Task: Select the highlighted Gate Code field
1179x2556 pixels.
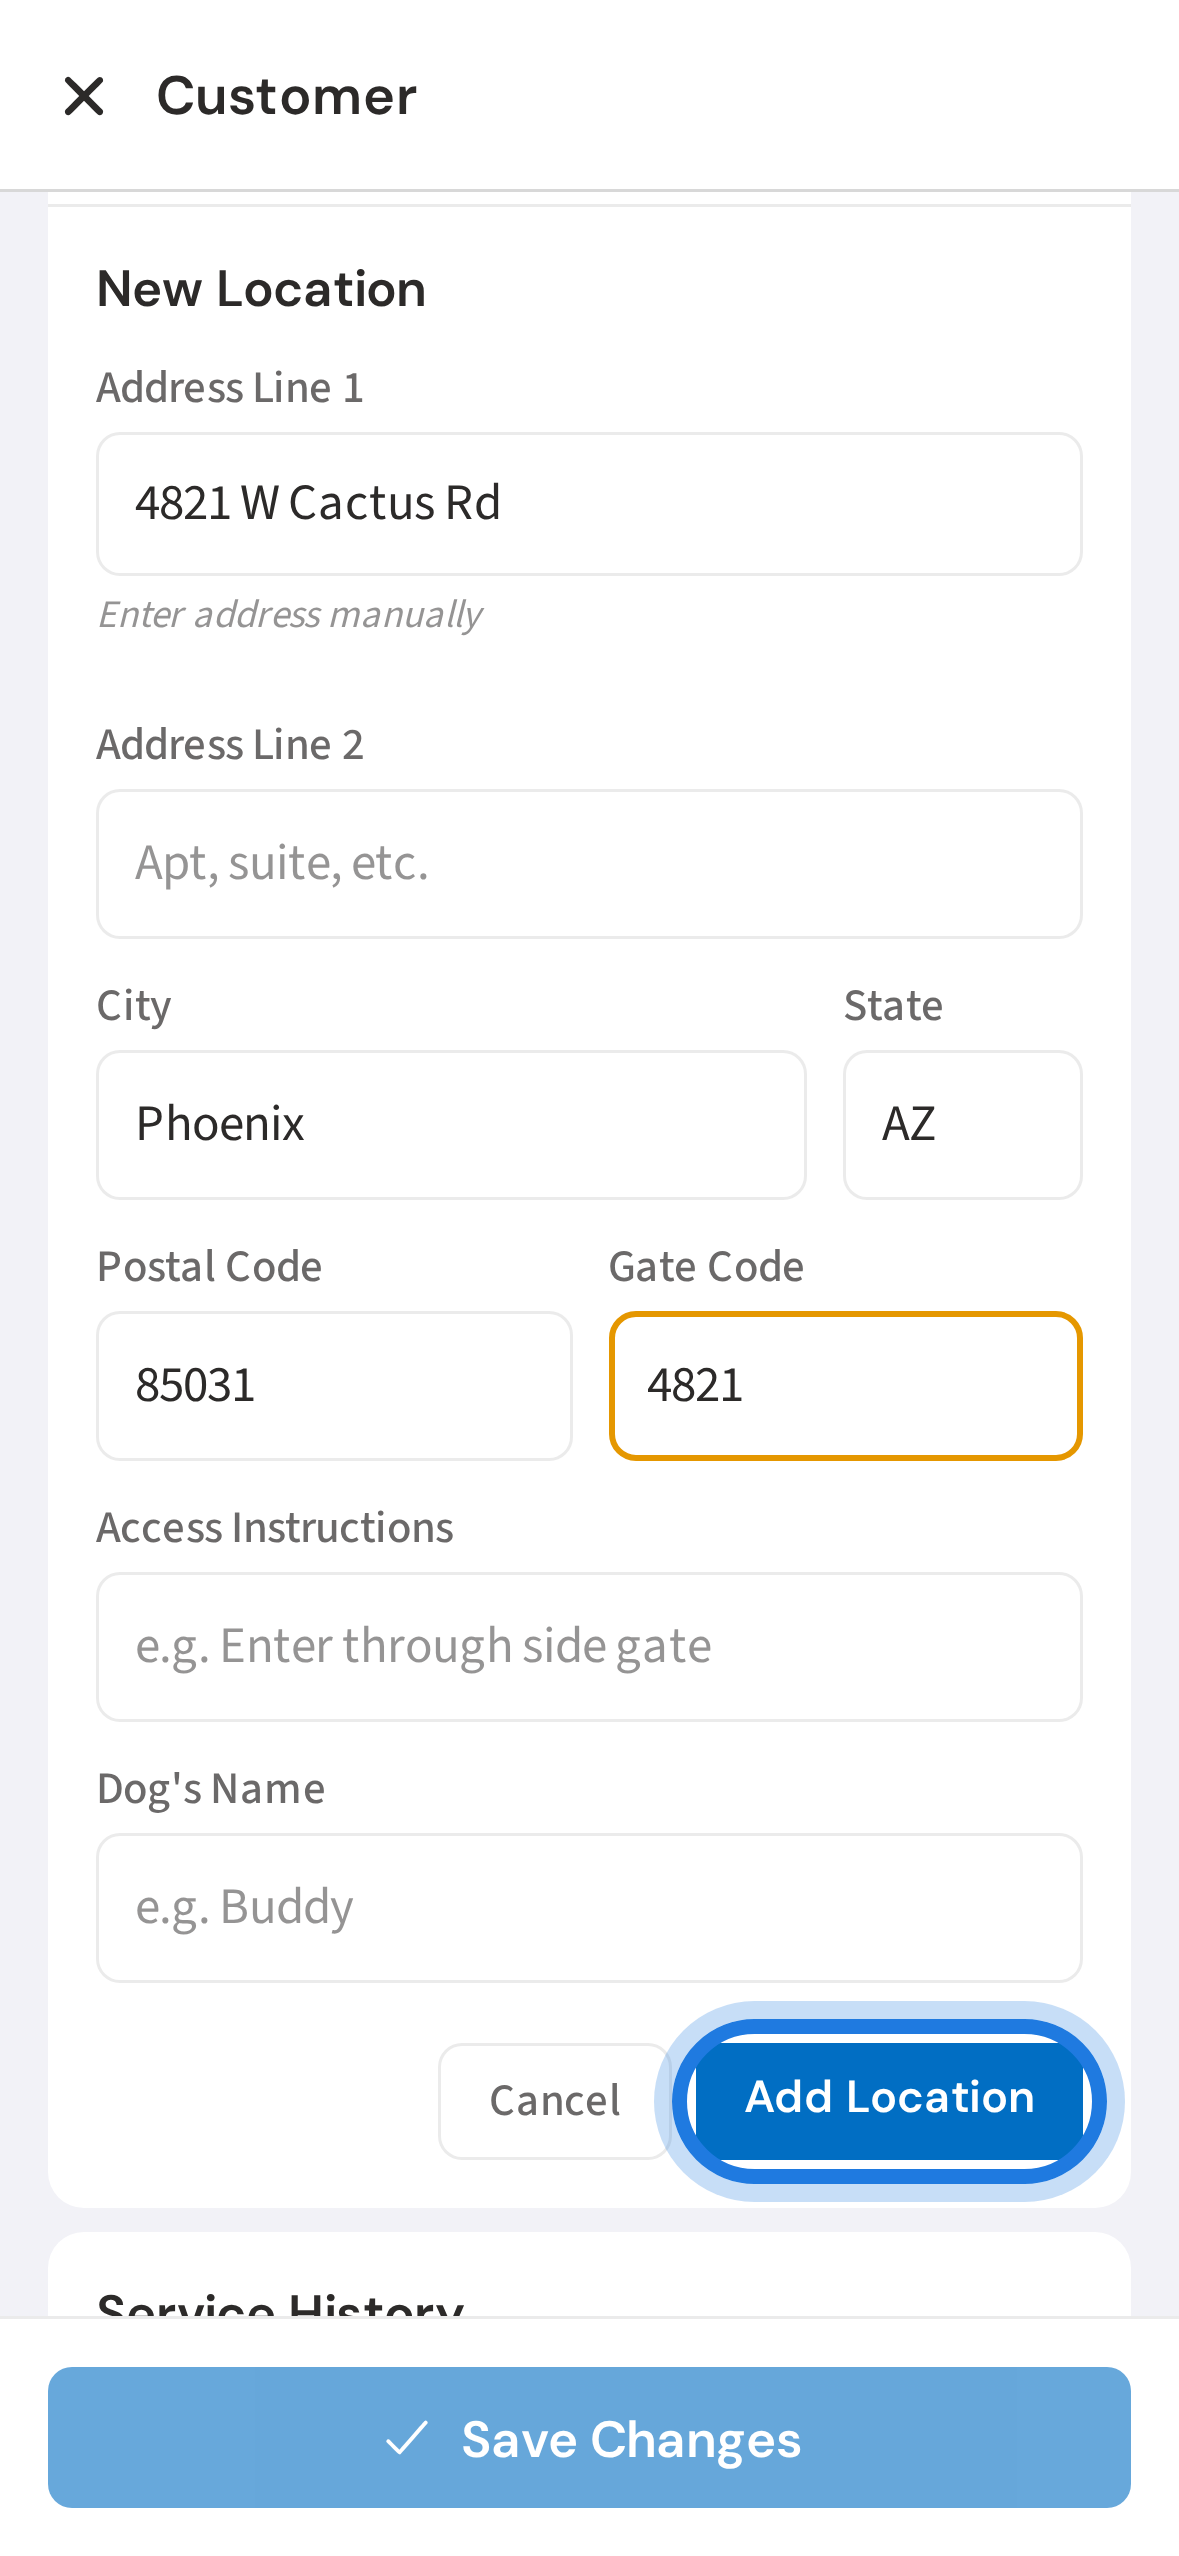Action: click(x=846, y=1384)
